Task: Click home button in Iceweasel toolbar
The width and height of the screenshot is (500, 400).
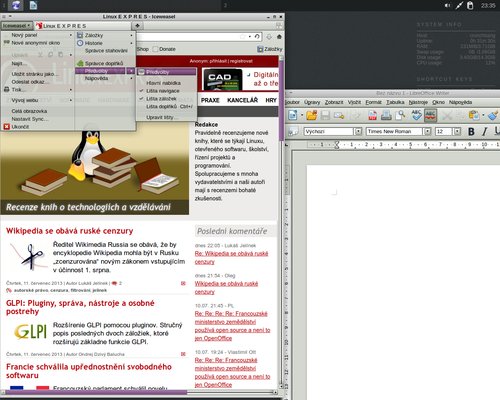Action: [279, 37]
